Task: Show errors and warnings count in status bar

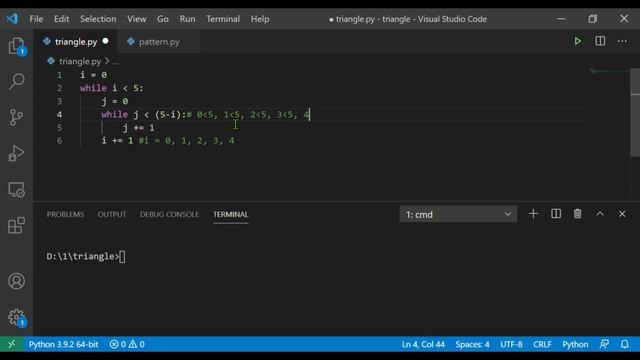Action: pos(127,344)
